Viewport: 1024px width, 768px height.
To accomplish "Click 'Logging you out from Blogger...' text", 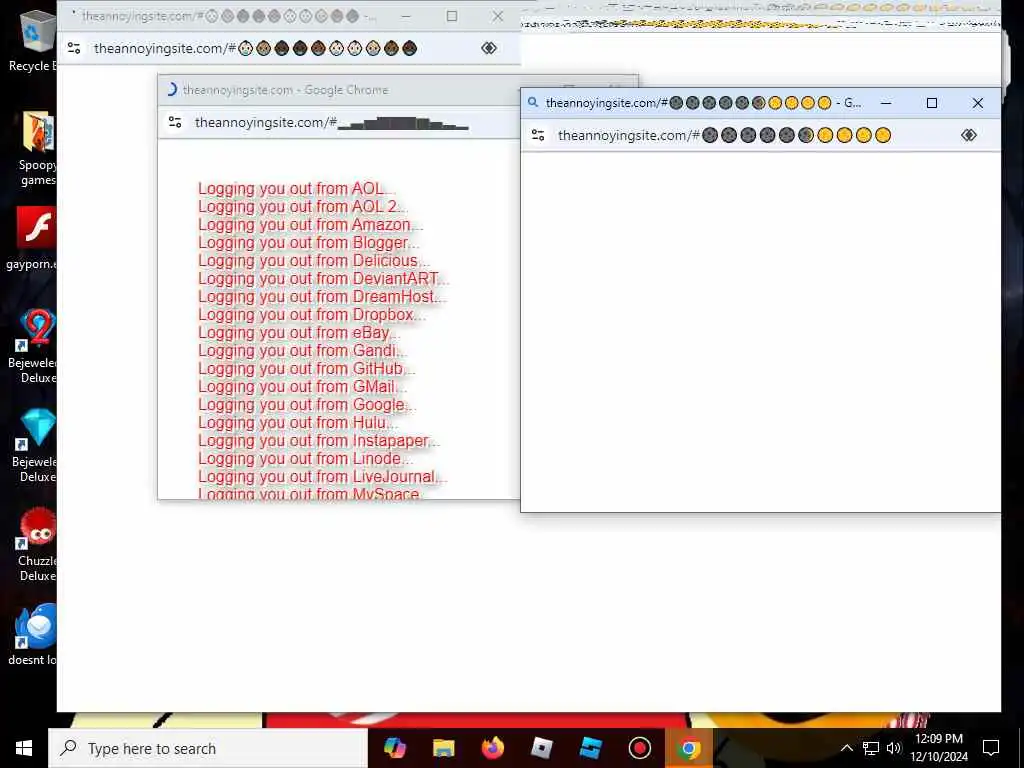I will click(308, 243).
